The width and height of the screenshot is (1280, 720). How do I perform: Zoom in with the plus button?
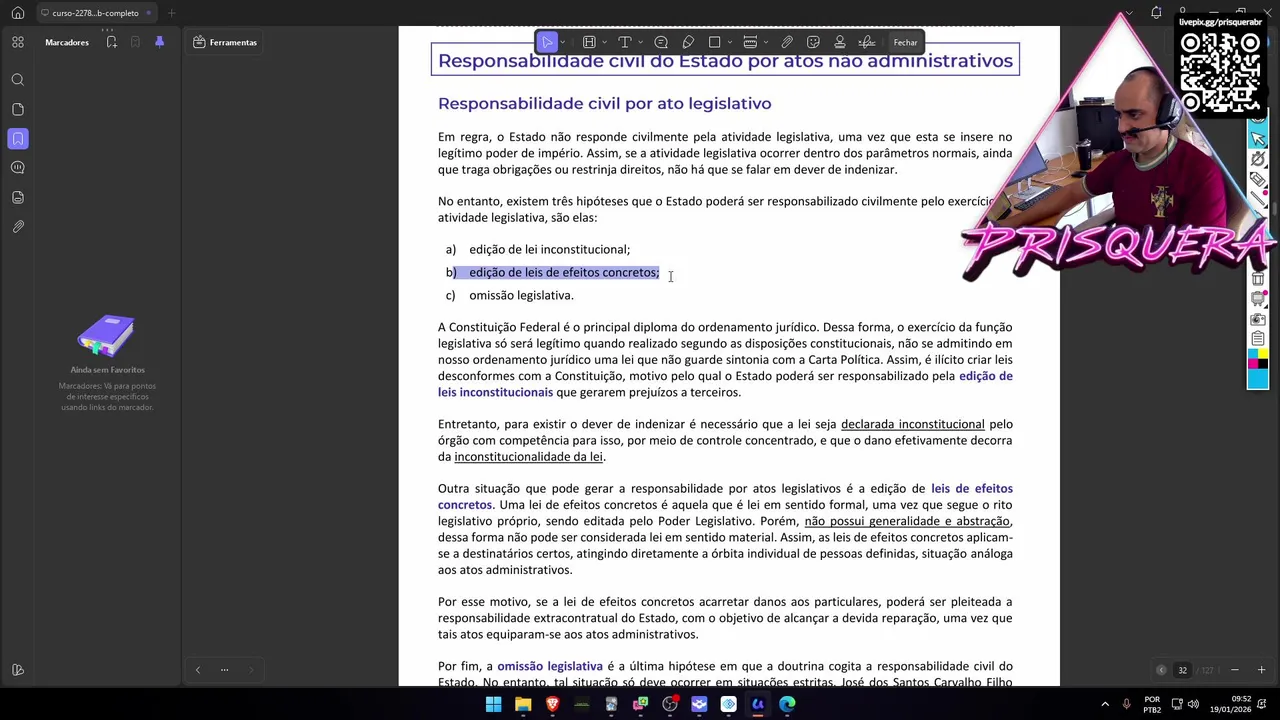coord(1261,670)
